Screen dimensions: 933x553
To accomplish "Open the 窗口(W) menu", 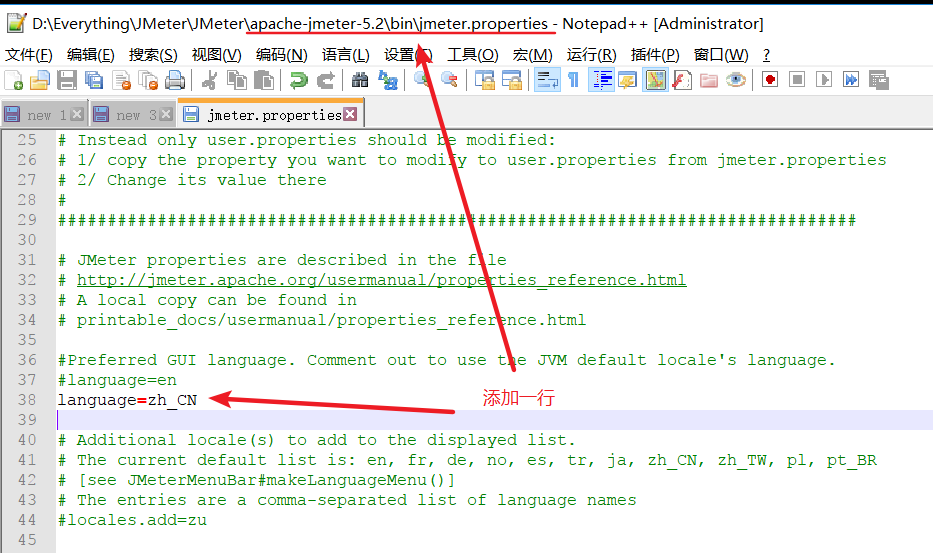I will [x=721, y=55].
